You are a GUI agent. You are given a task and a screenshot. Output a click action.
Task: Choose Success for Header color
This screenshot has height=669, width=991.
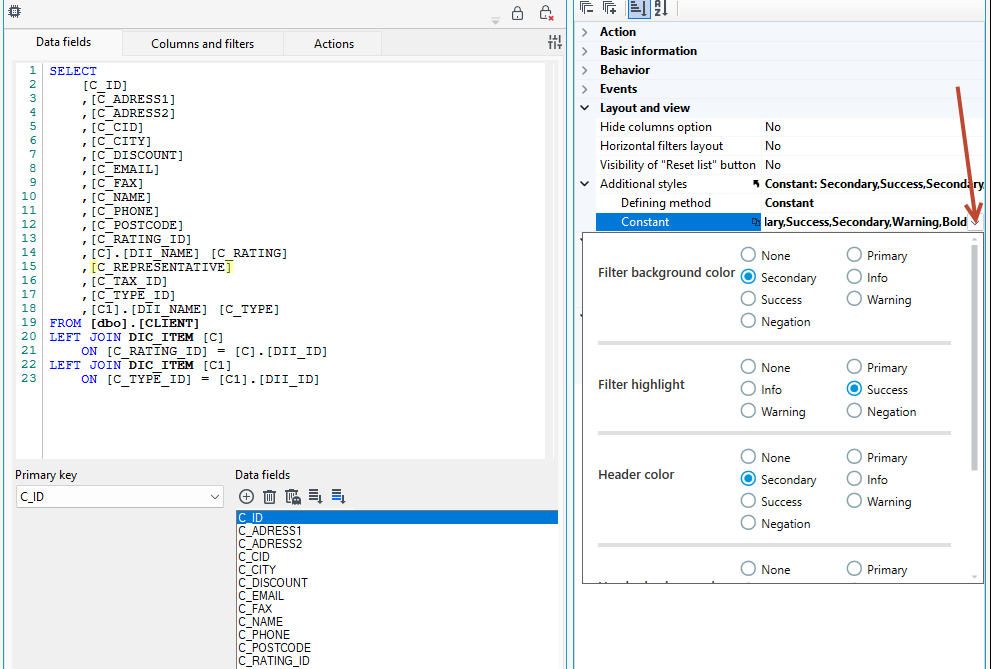pos(748,500)
